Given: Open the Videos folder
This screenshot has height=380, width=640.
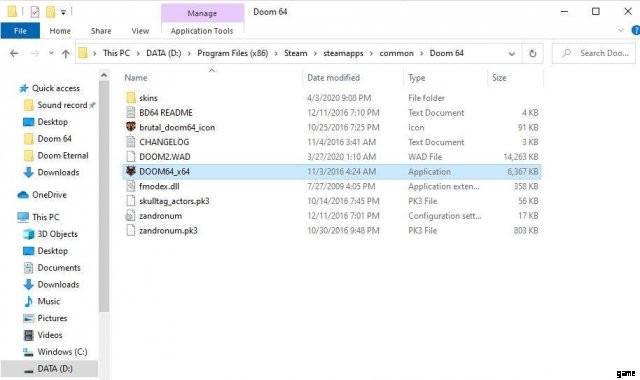Looking at the screenshot, I should 50,335.
